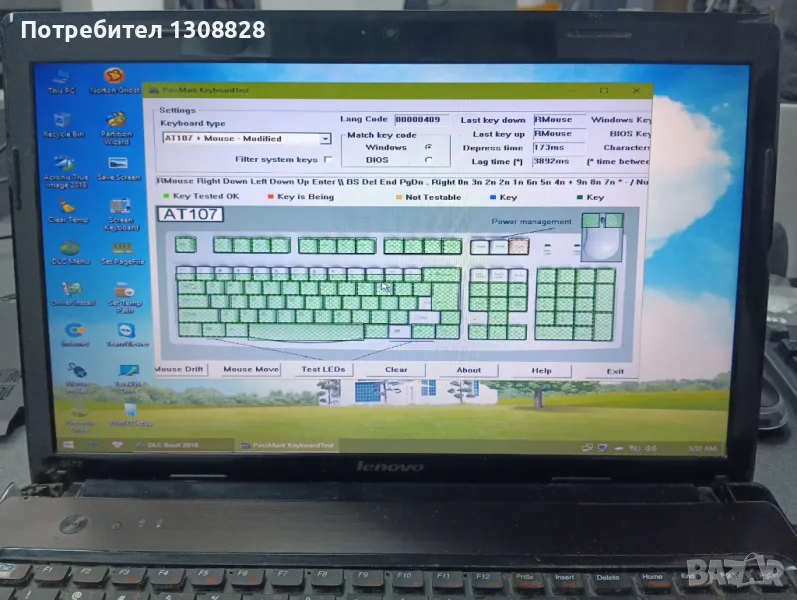
Task: Click the Save Screen desktop icon
Action: click(x=119, y=166)
